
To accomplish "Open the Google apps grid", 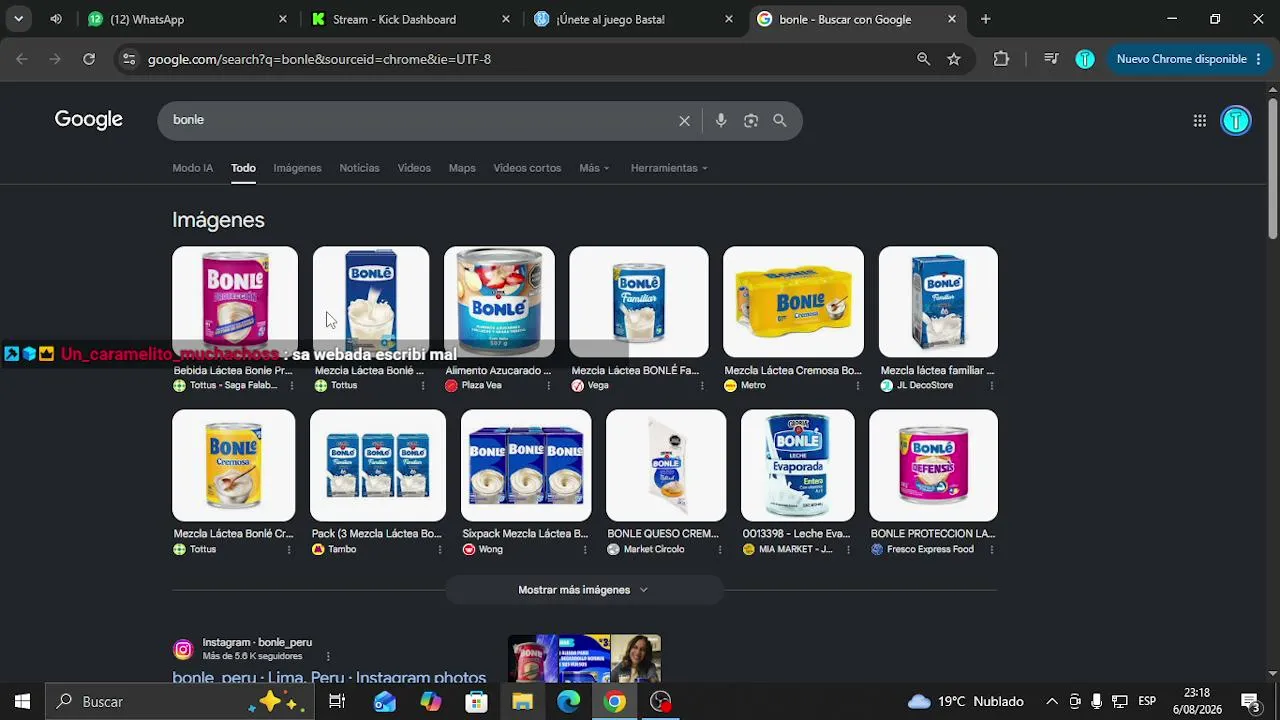I will 1200,121.
